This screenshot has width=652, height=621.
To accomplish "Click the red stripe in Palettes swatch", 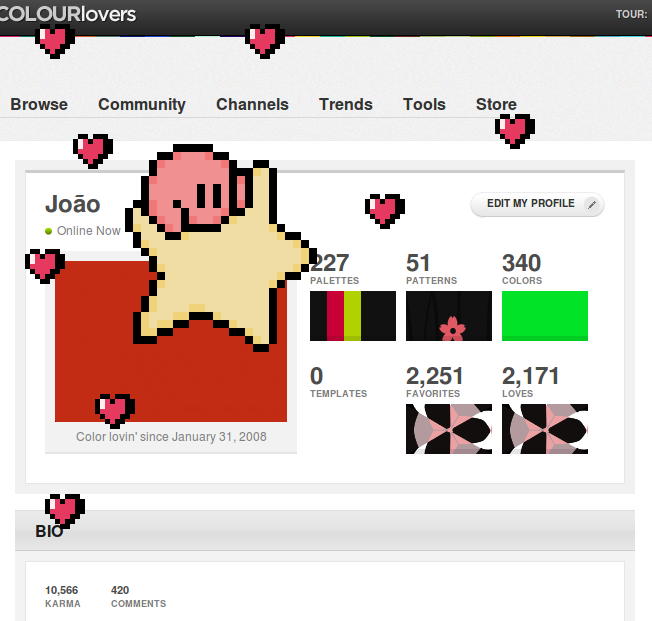I will 336,316.
